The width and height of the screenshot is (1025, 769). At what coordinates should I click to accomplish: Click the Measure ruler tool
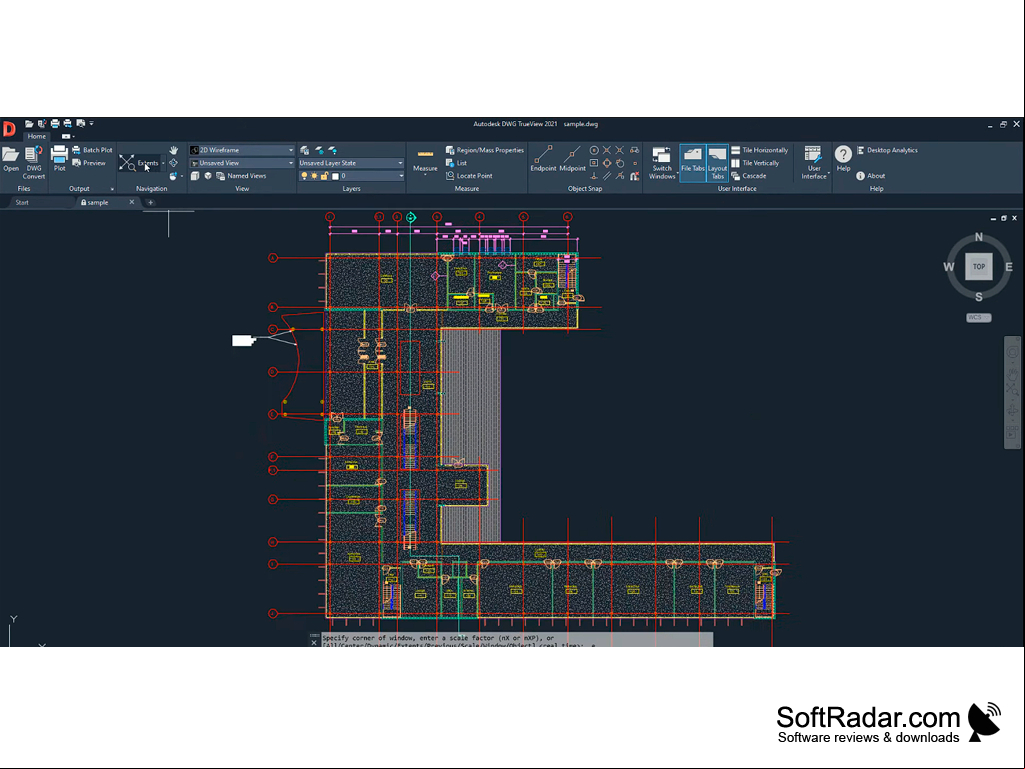(425, 161)
